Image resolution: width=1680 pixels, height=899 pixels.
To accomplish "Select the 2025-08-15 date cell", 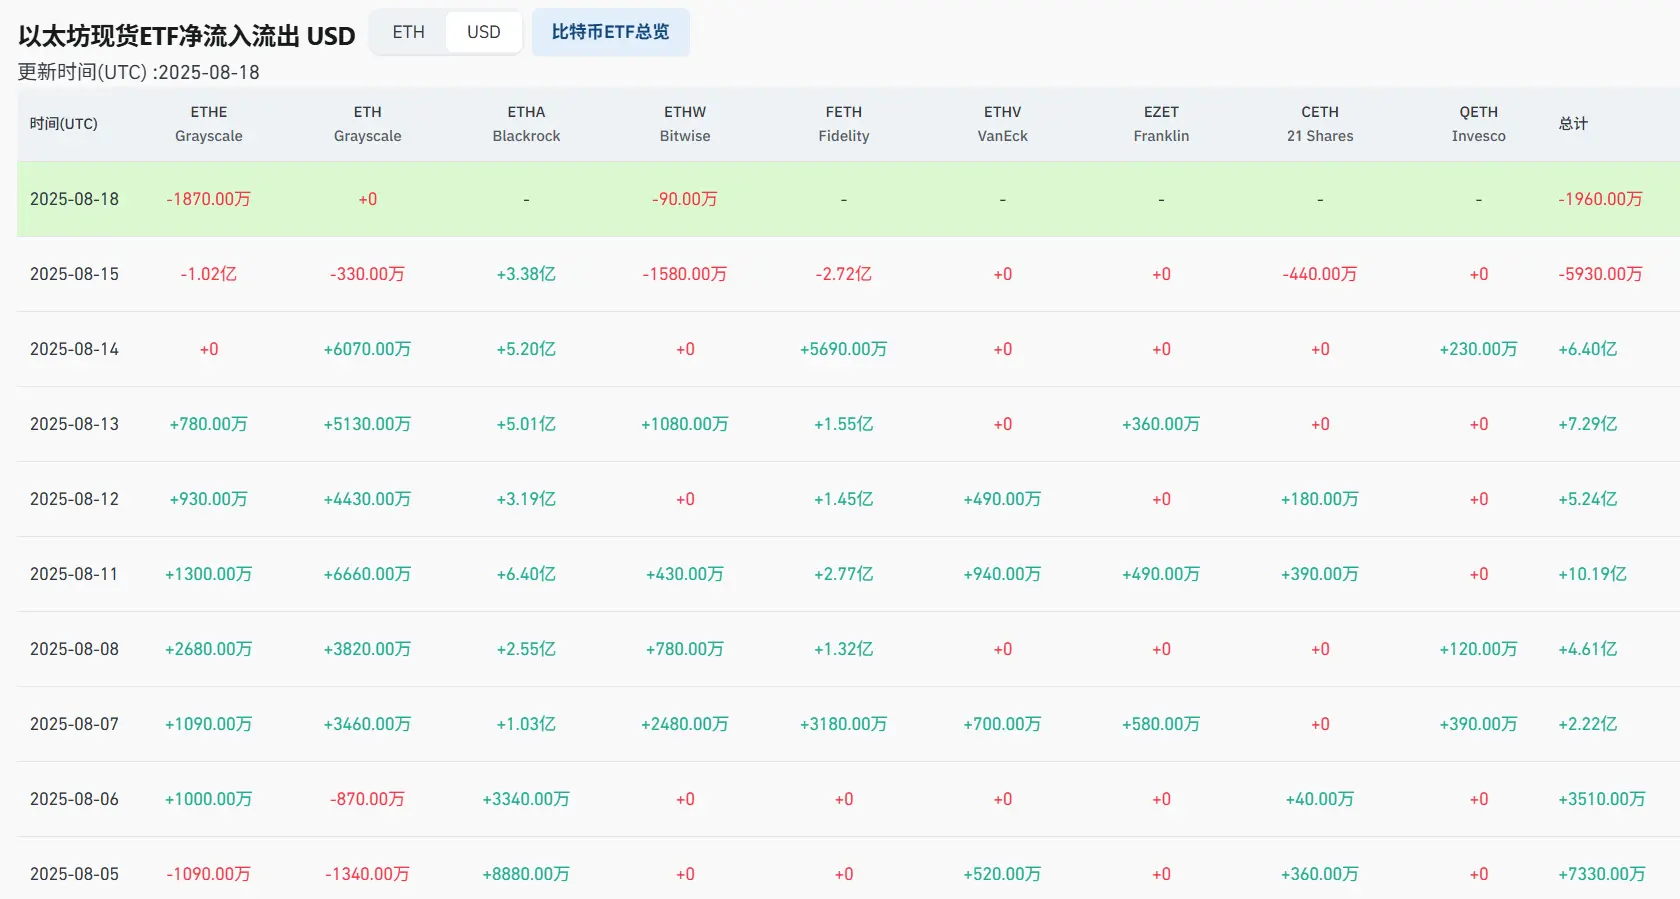I will (75, 274).
